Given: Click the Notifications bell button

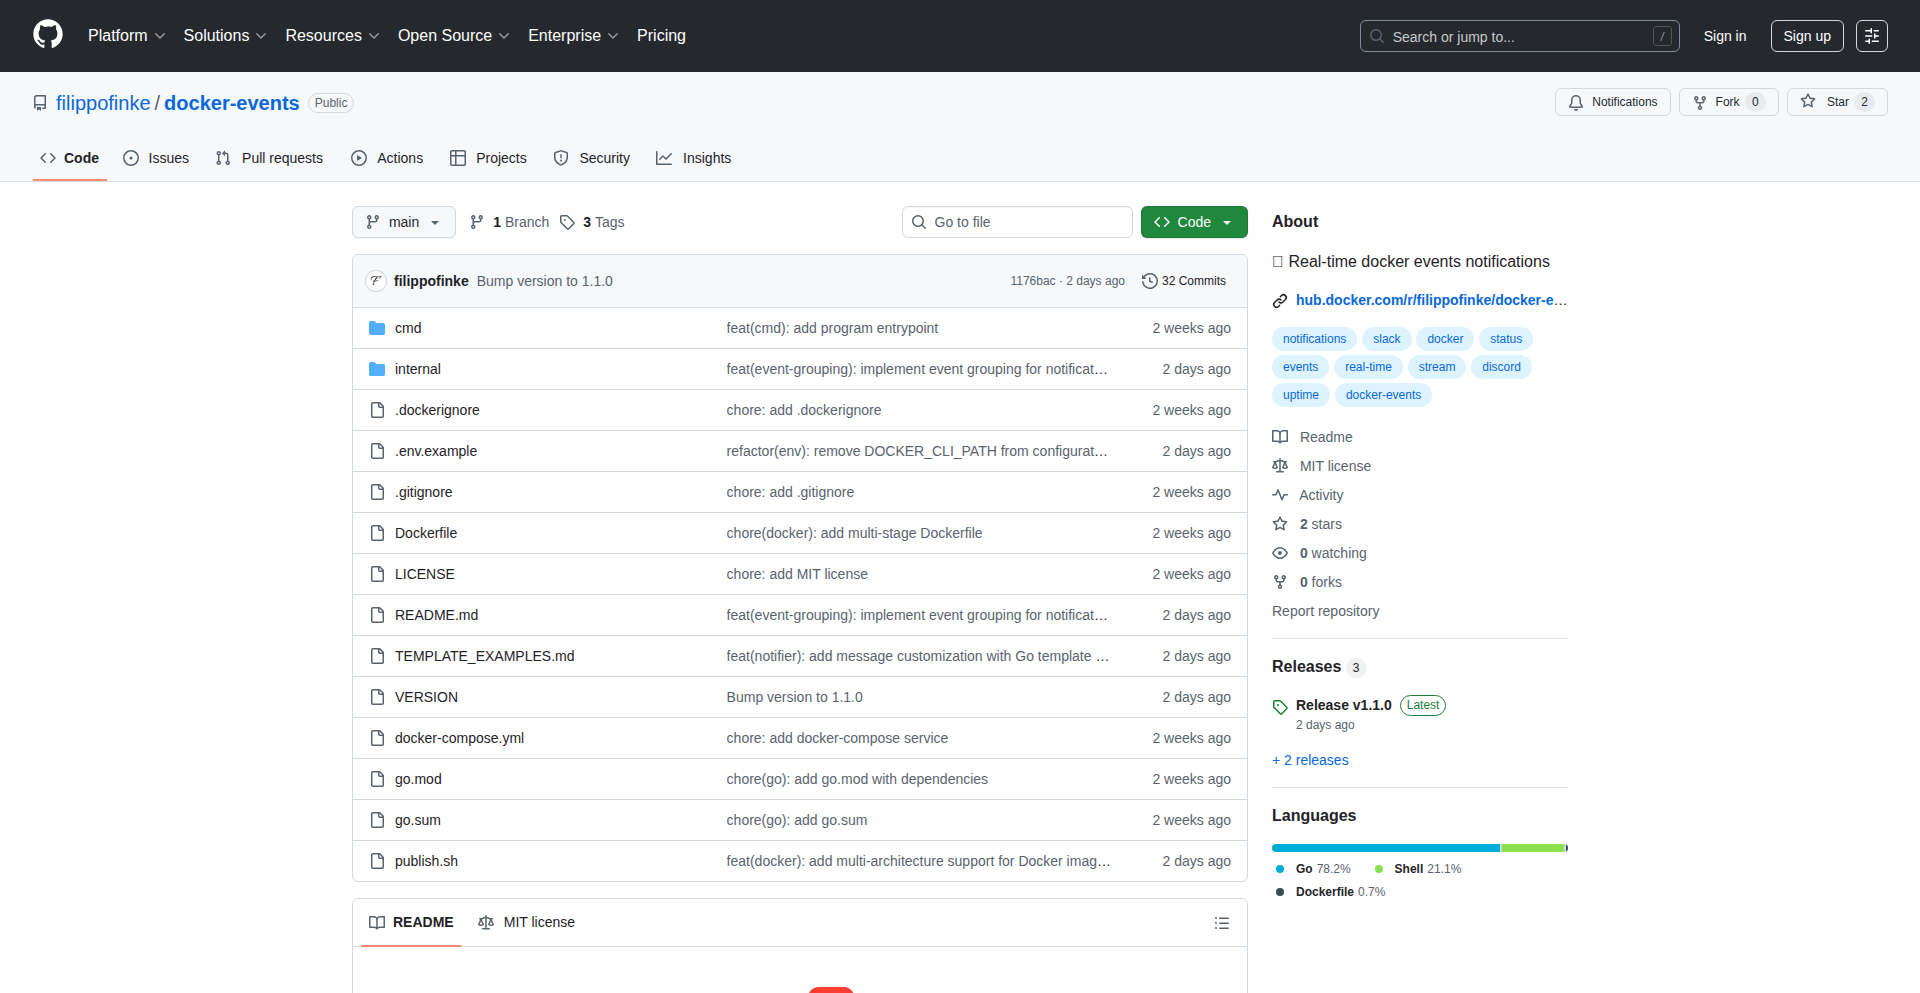Looking at the screenshot, I should [x=1612, y=102].
